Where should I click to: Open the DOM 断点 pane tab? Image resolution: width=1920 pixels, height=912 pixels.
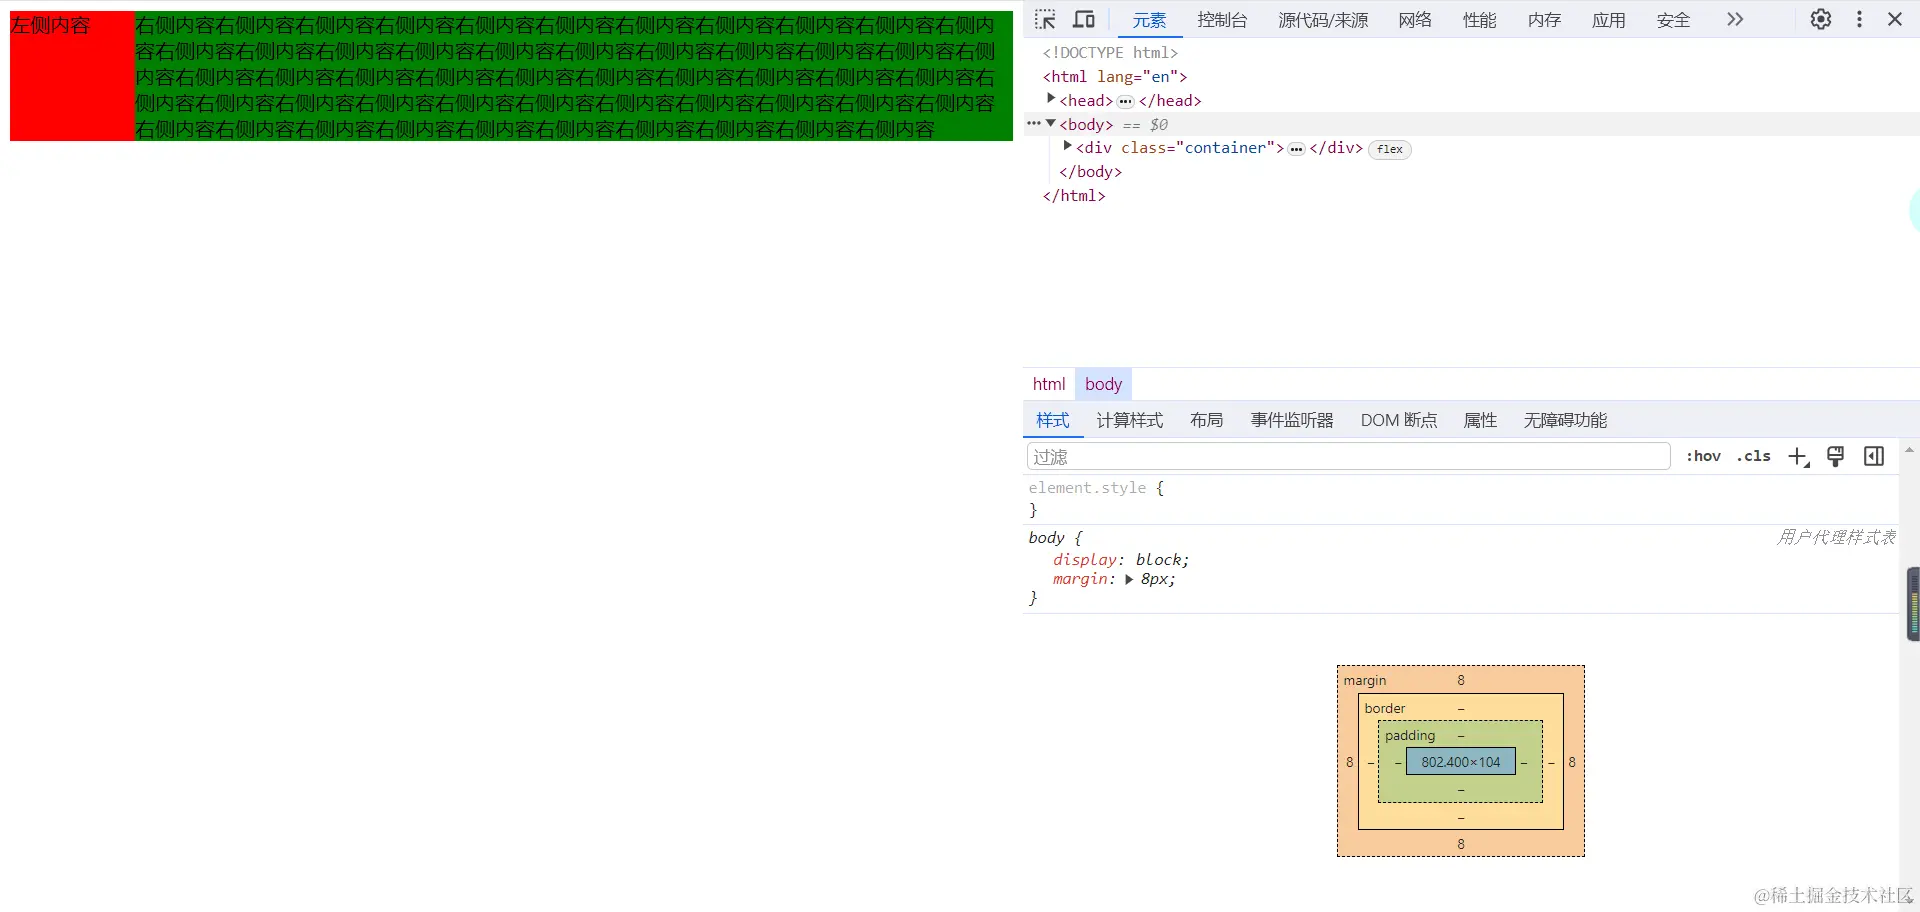(x=1399, y=421)
